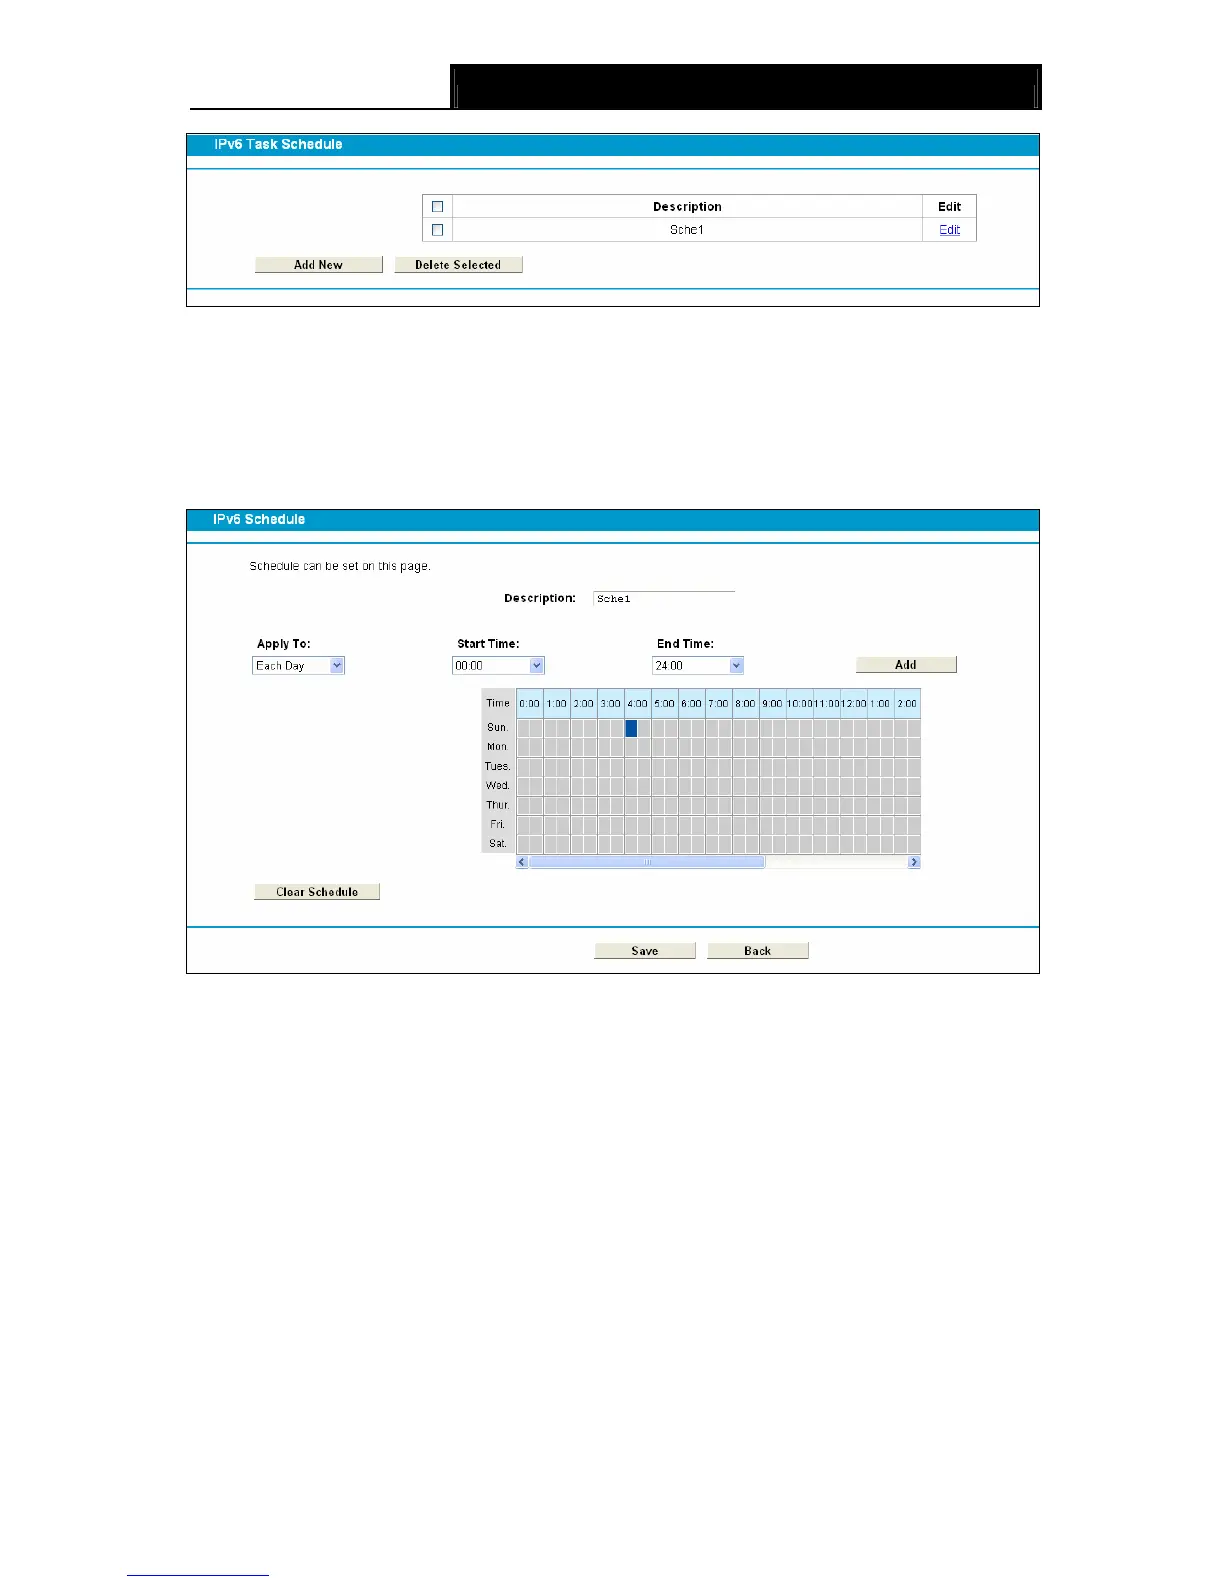Click the Sun. row label
The height and width of the screenshot is (1584, 1224).
(498, 728)
